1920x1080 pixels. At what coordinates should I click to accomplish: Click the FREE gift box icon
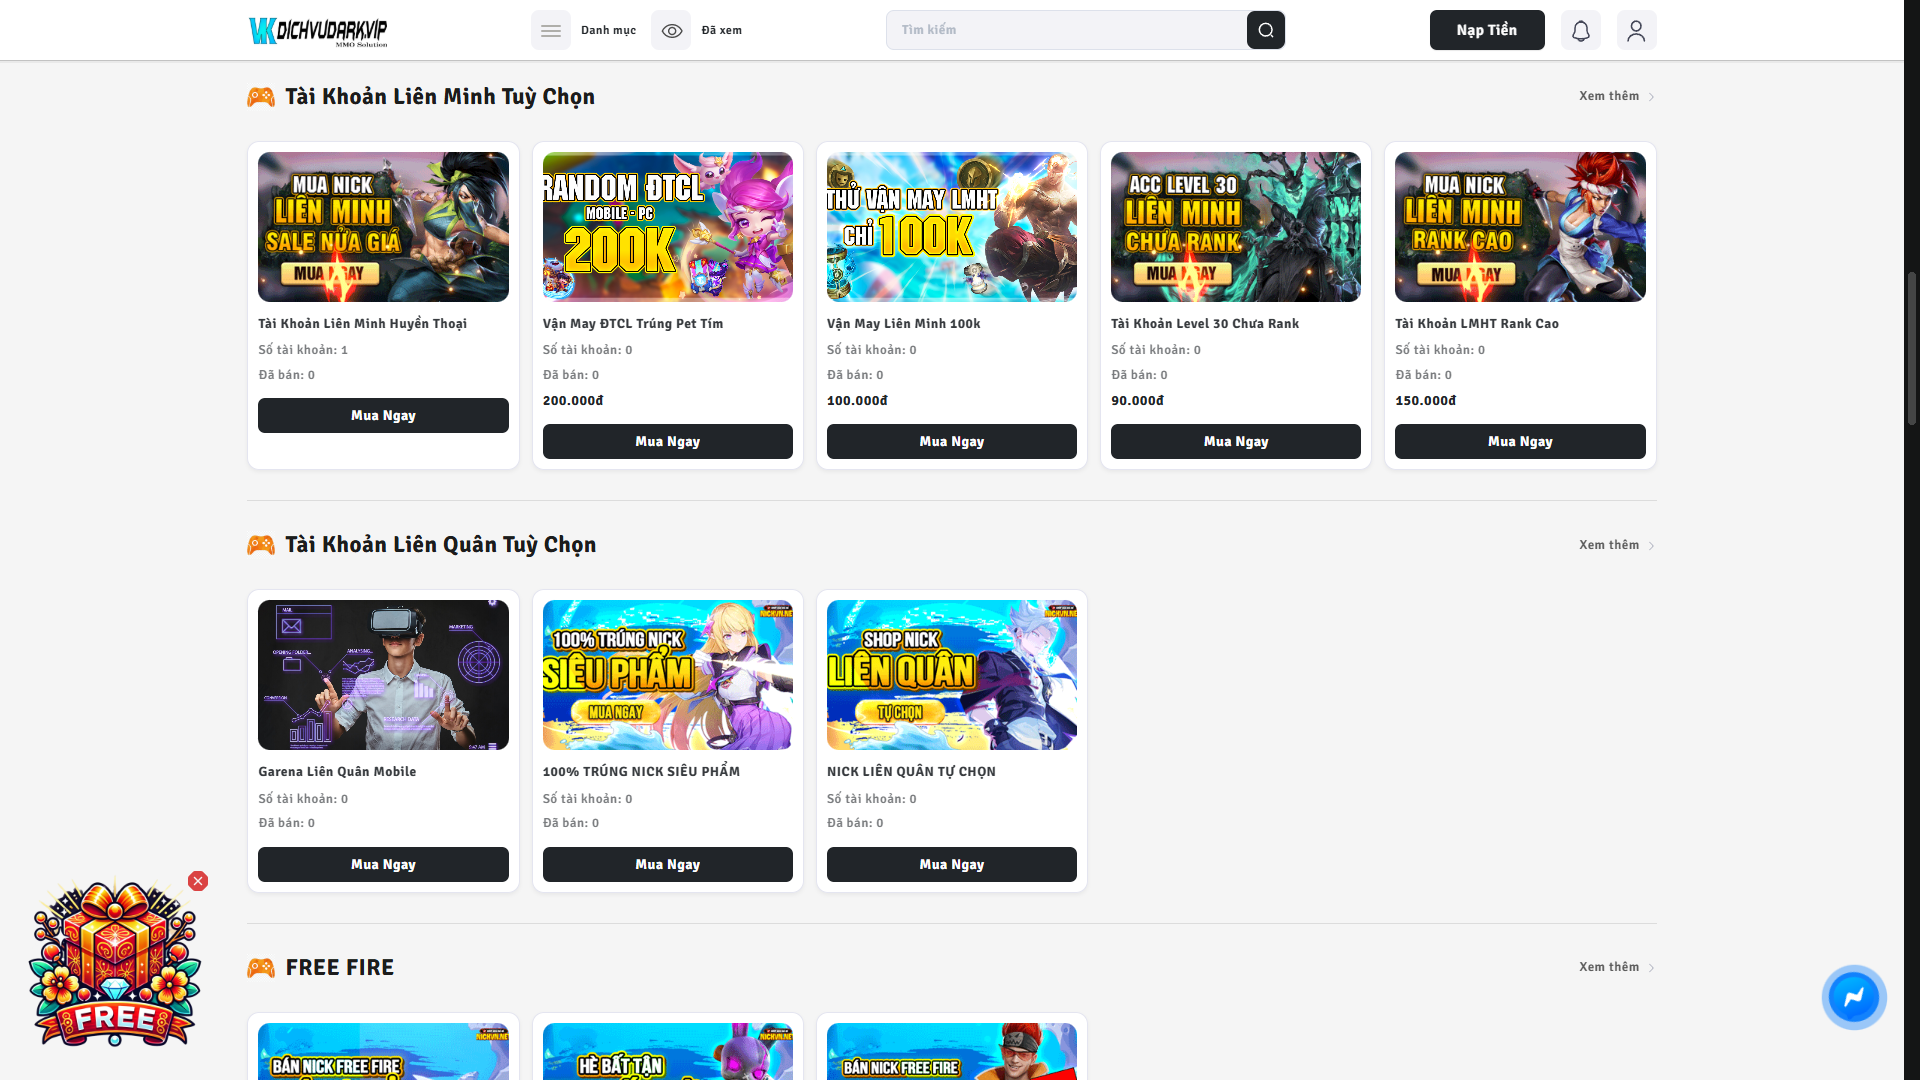pyautogui.click(x=114, y=965)
